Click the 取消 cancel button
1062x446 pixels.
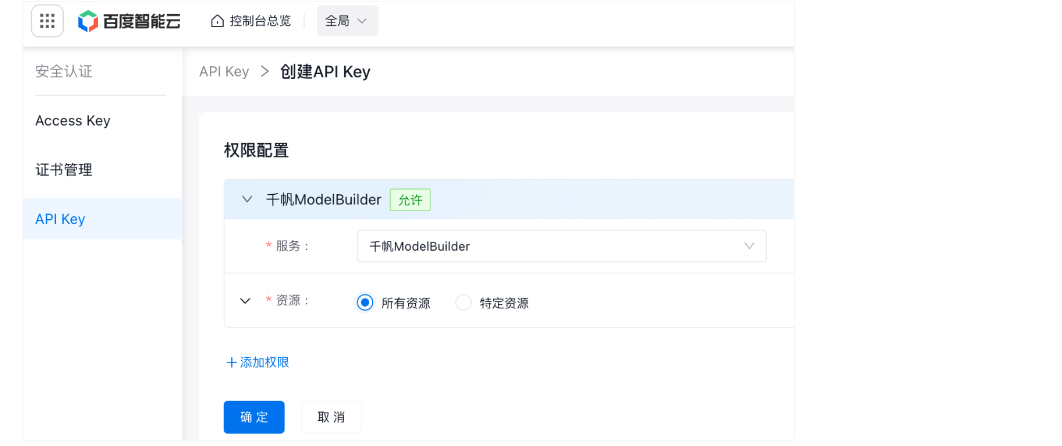pos(331,418)
